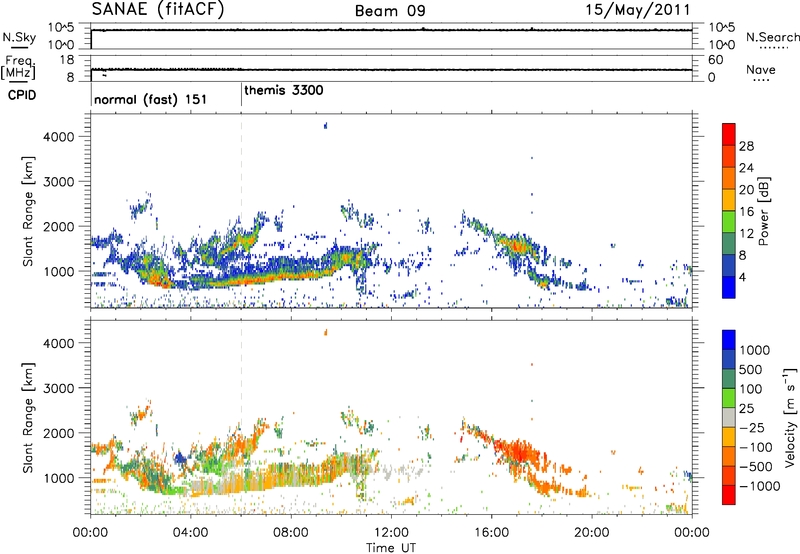
Task: Select the Beam 09 heading
Action: point(390,11)
